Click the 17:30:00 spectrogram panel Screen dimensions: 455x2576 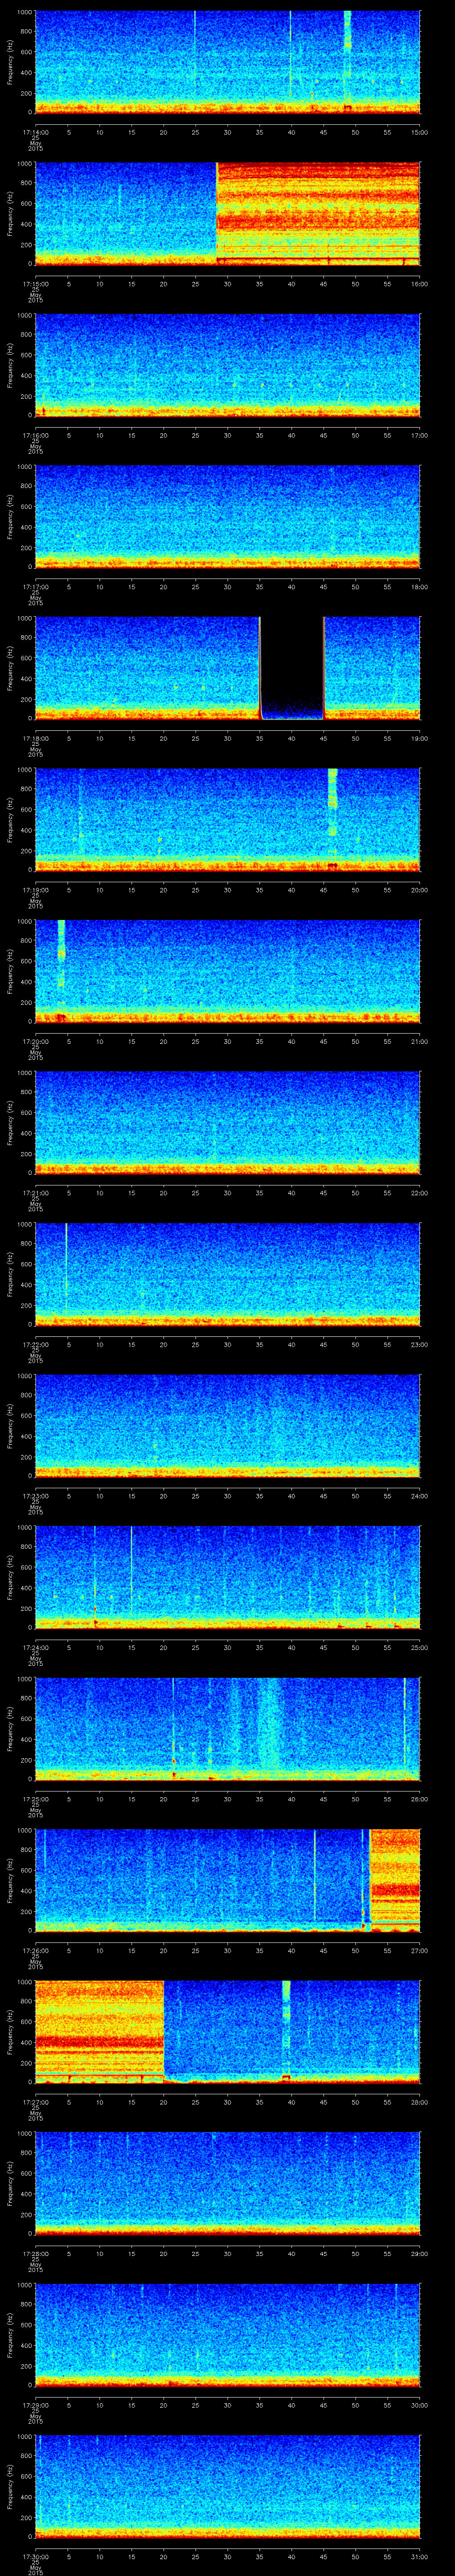coord(227,2486)
